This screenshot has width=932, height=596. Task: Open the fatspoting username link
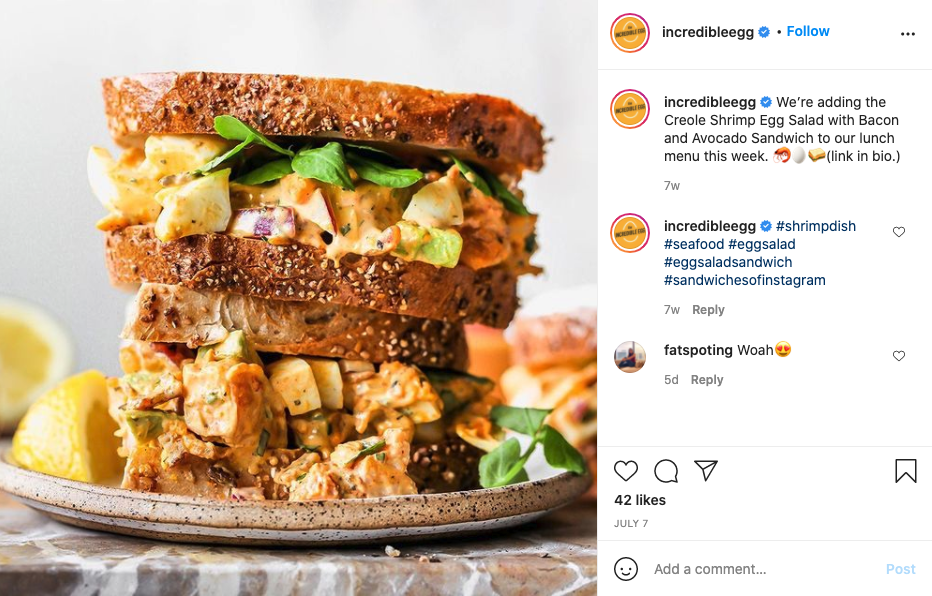pyautogui.click(x=698, y=350)
